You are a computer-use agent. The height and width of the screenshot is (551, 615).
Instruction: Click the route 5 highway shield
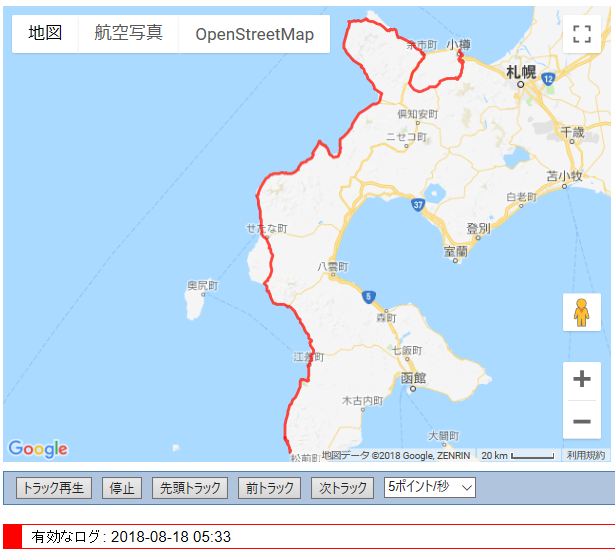point(369,296)
